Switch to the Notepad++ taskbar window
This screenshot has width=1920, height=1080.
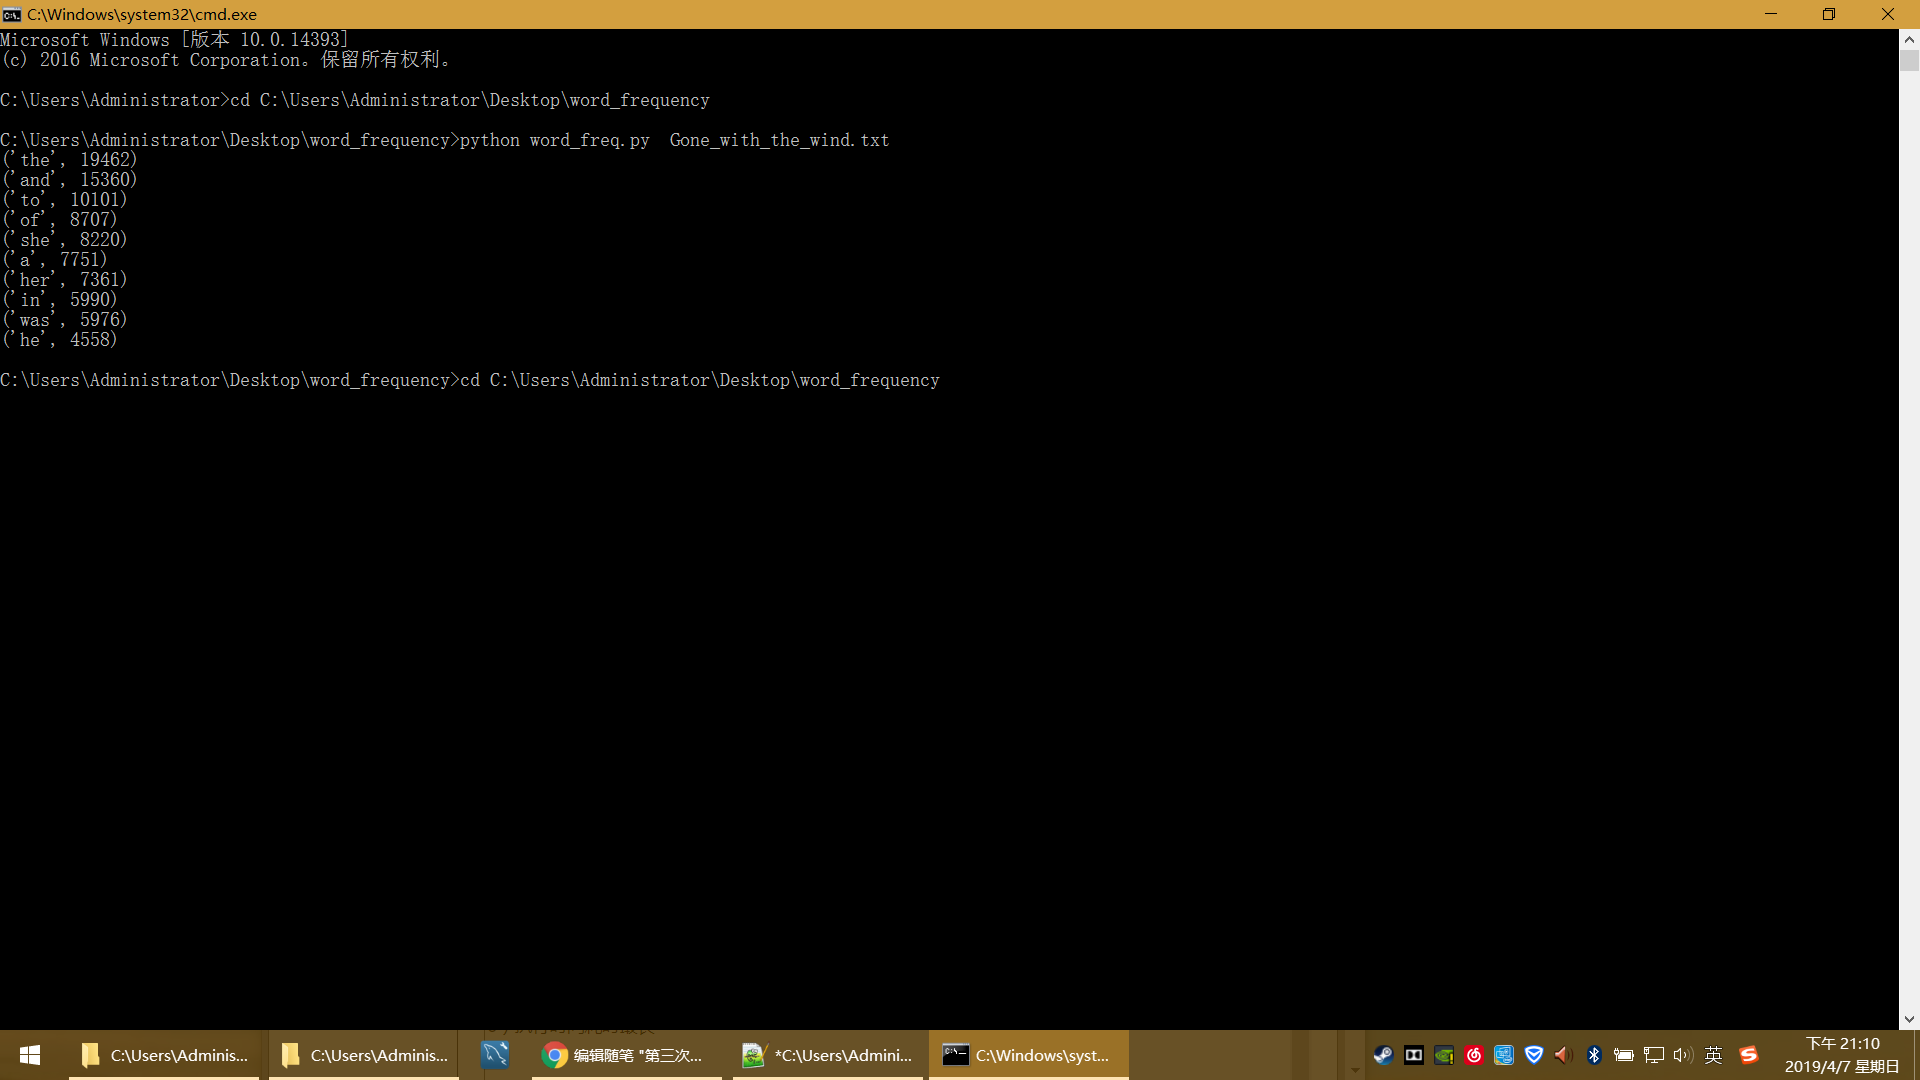tap(828, 1055)
